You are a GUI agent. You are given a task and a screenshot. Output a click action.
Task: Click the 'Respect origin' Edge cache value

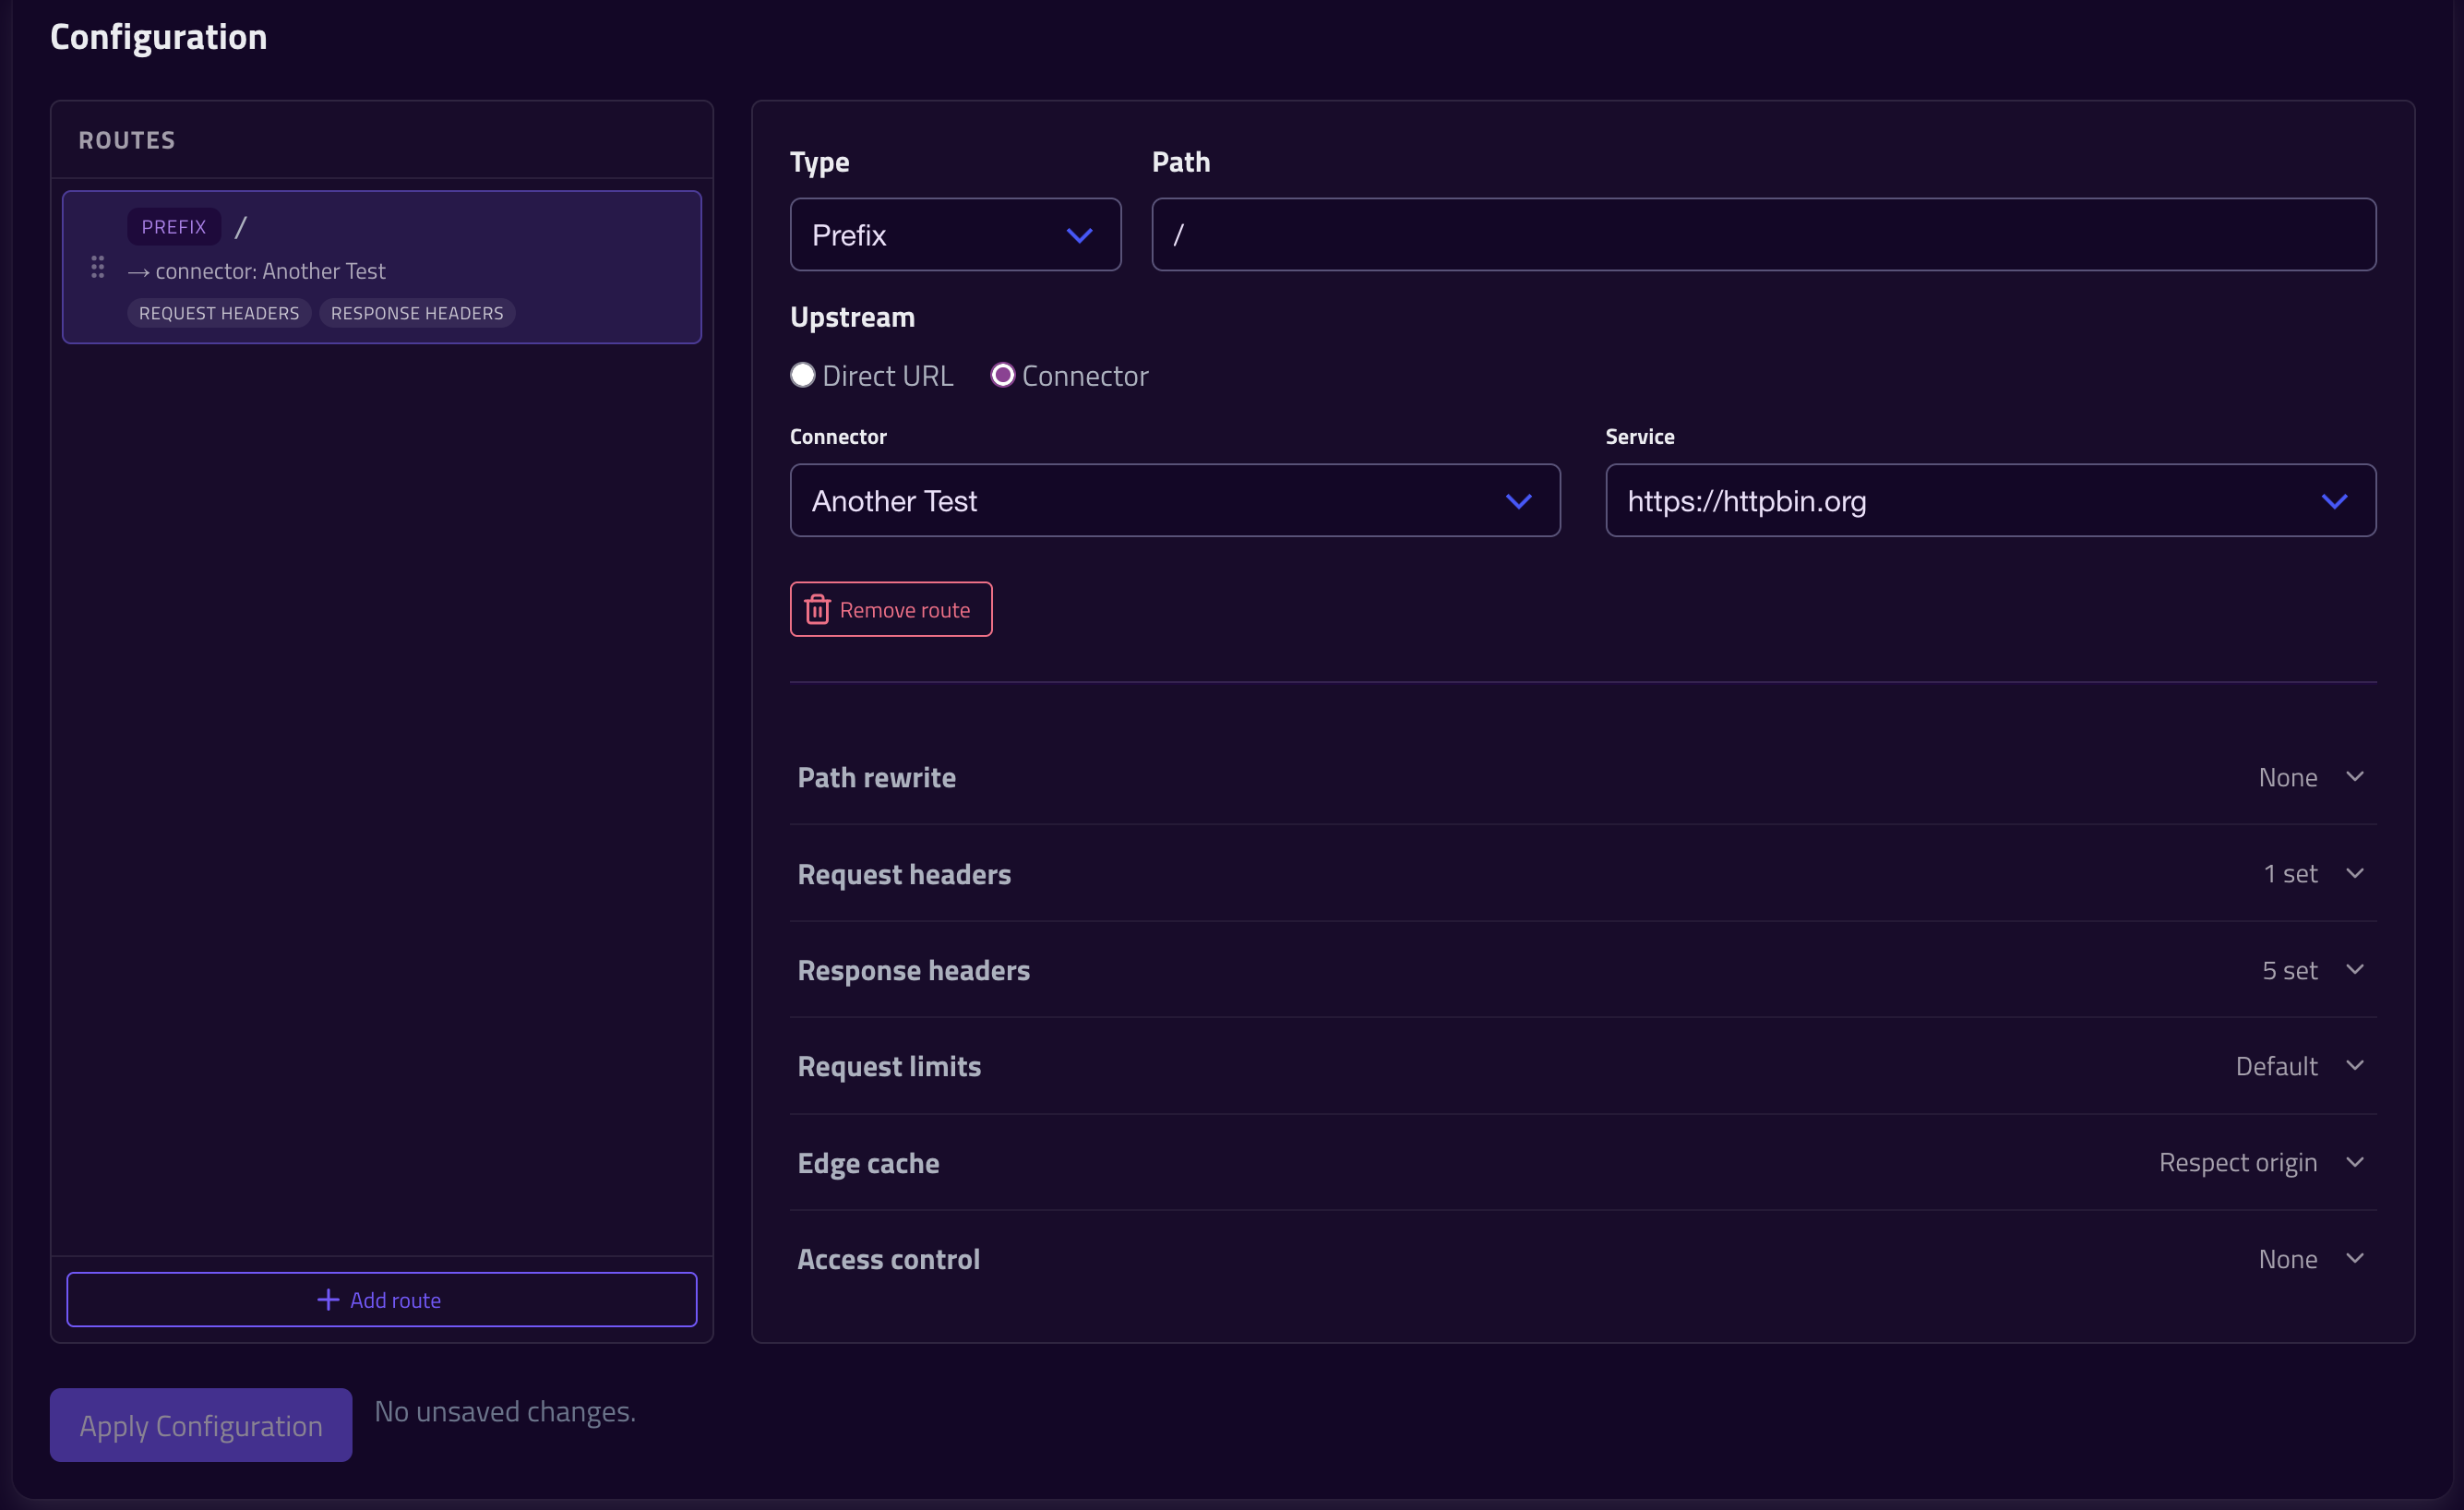coord(2238,1162)
